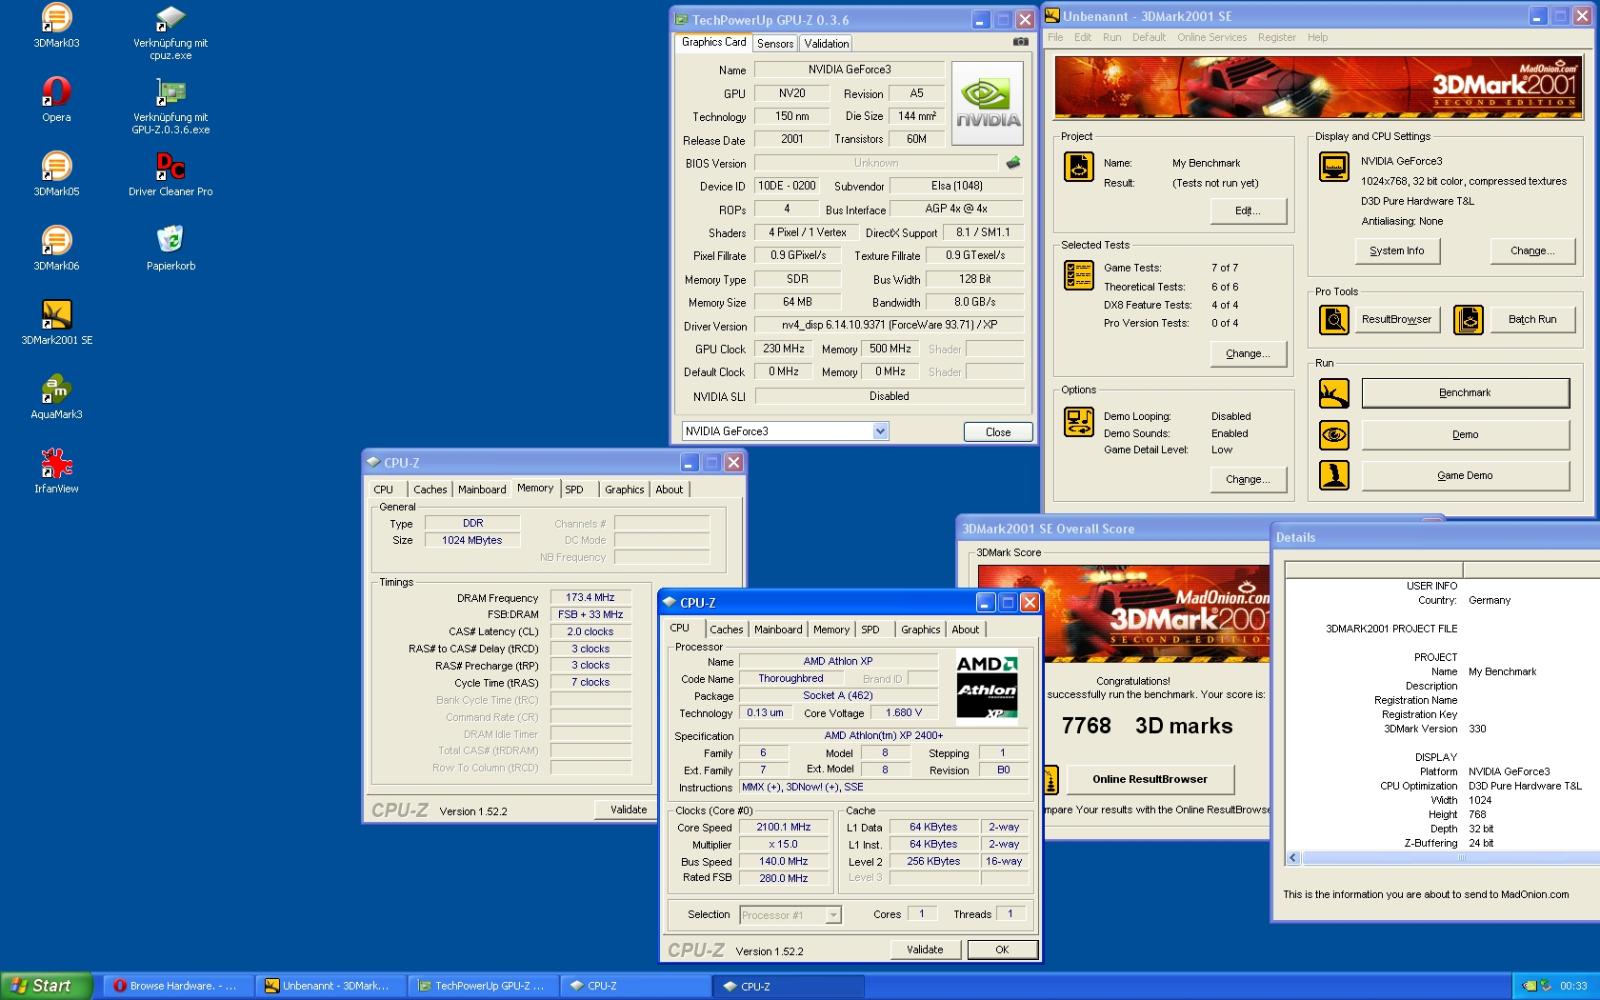
Task: Click the ResultBrowser magnifier icon
Action: pyautogui.click(x=1334, y=320)
